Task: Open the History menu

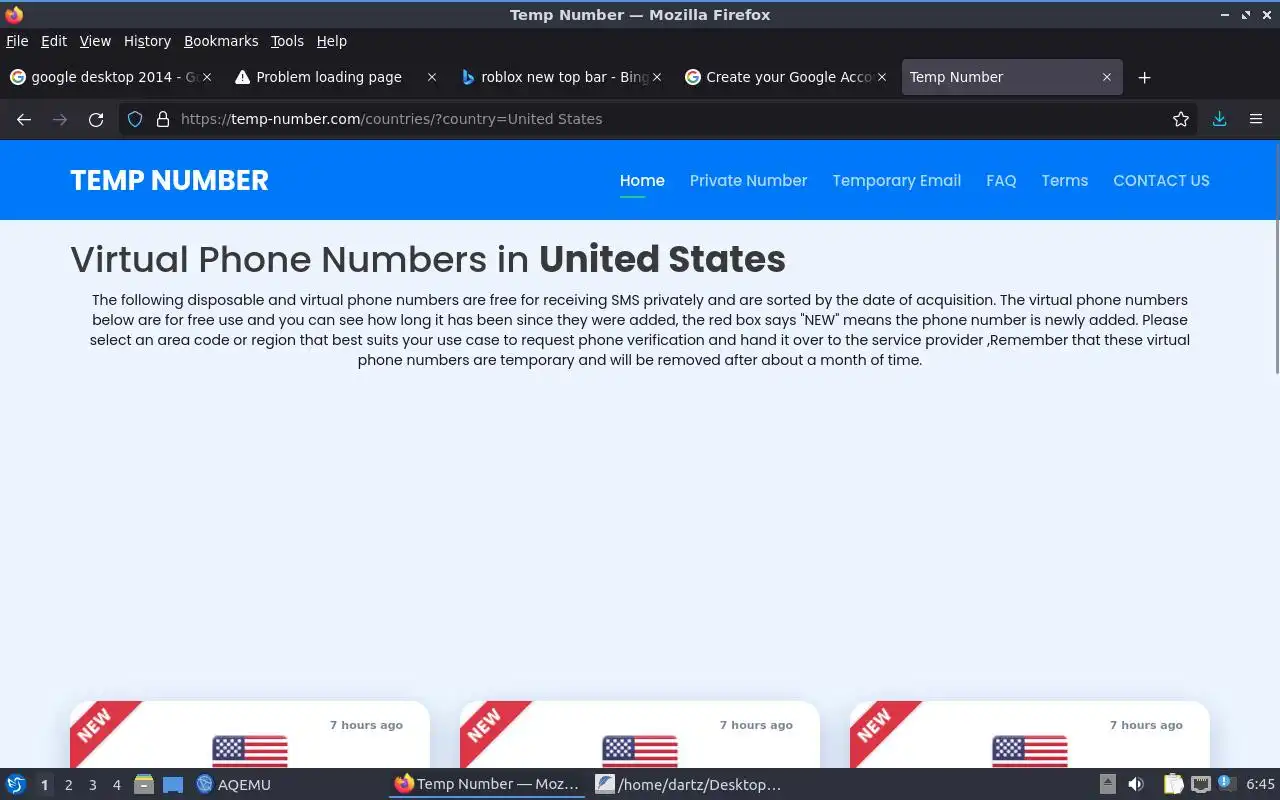Action: click(147, 41)
